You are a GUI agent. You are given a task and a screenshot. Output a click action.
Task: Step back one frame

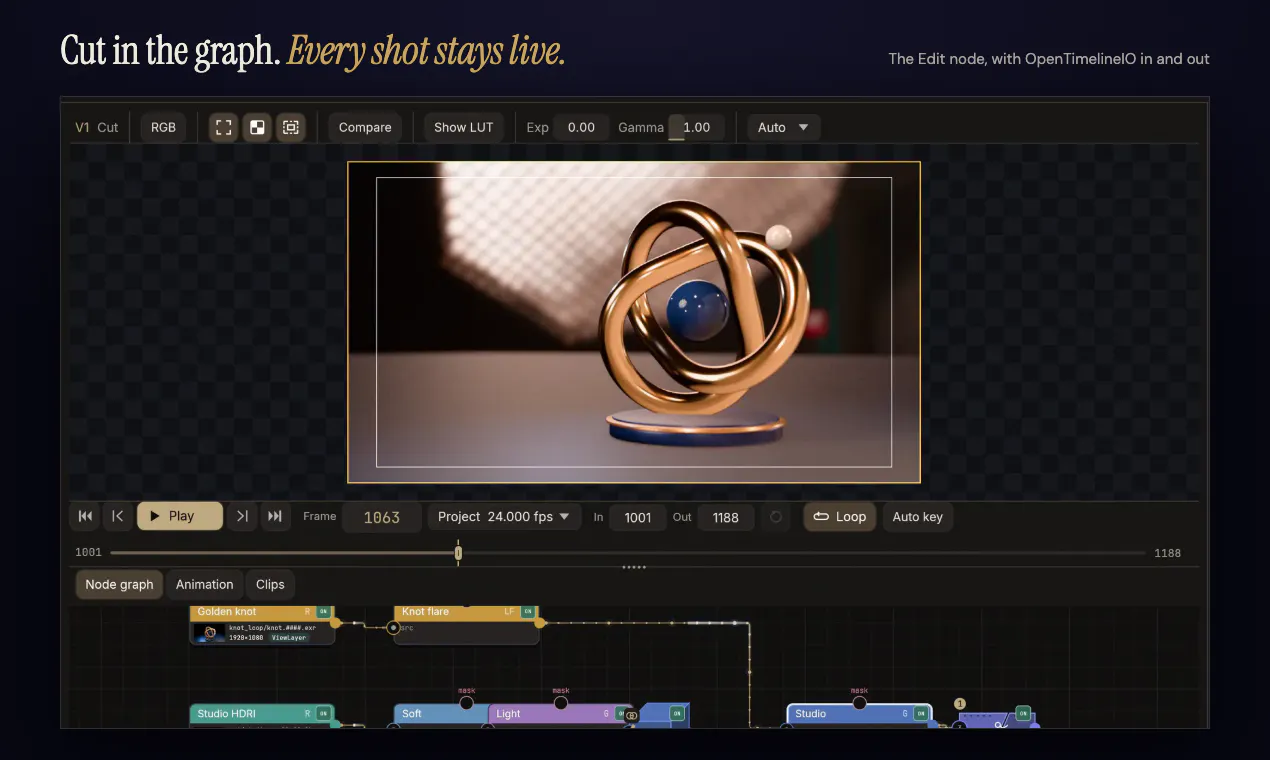tap(118, 516)
